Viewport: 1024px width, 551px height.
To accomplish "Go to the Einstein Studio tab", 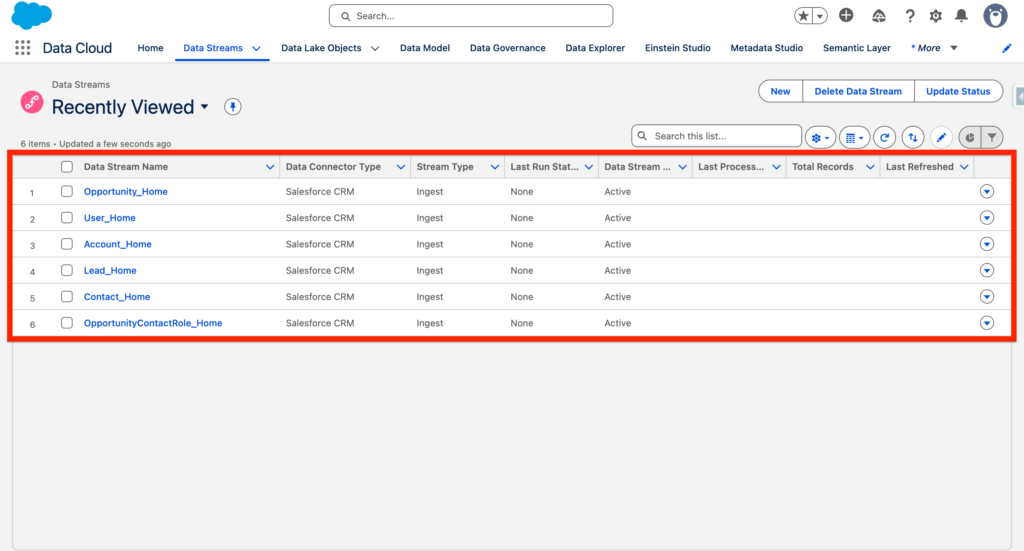I will (677, 48).
